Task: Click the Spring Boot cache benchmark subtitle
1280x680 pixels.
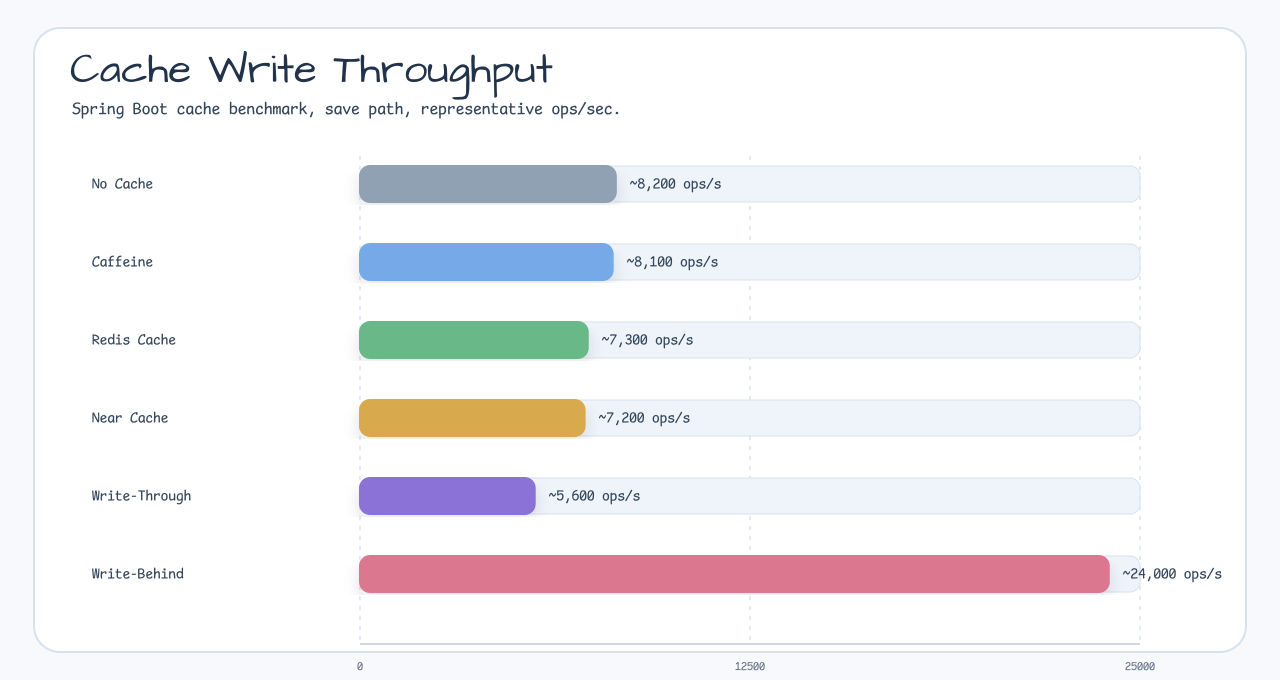Action: [x=346, y=109]
